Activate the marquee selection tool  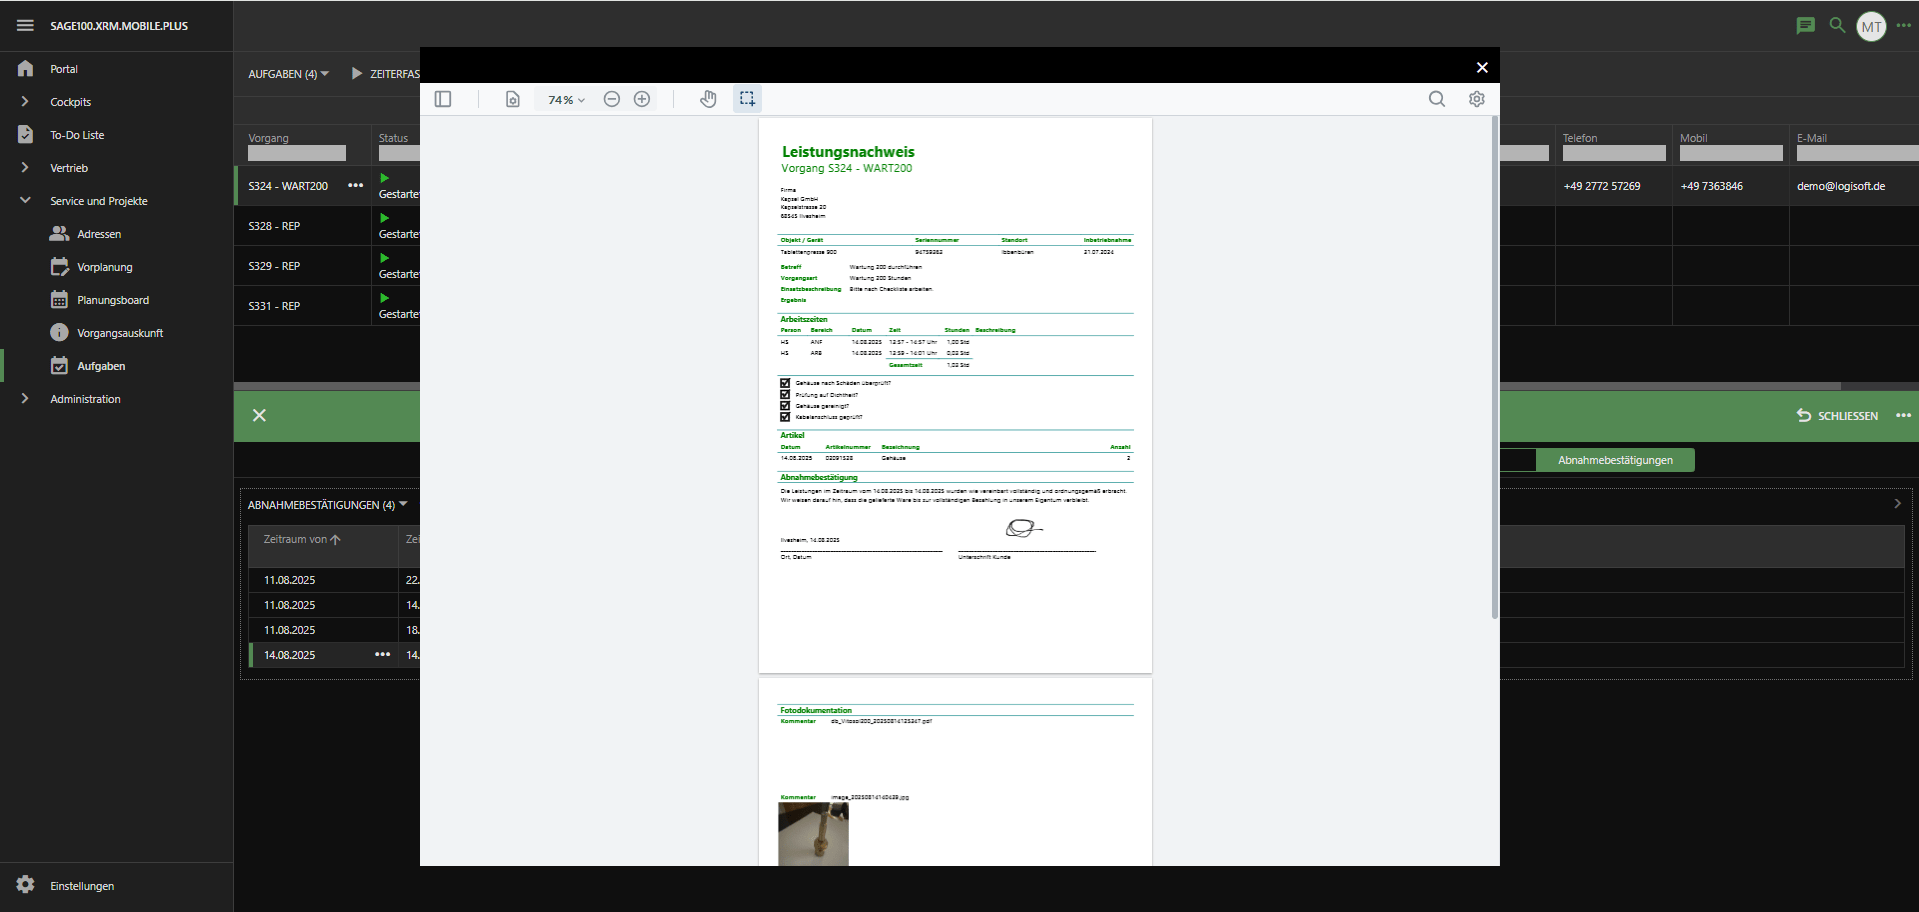pyautogui.click(x=747, y=99)
